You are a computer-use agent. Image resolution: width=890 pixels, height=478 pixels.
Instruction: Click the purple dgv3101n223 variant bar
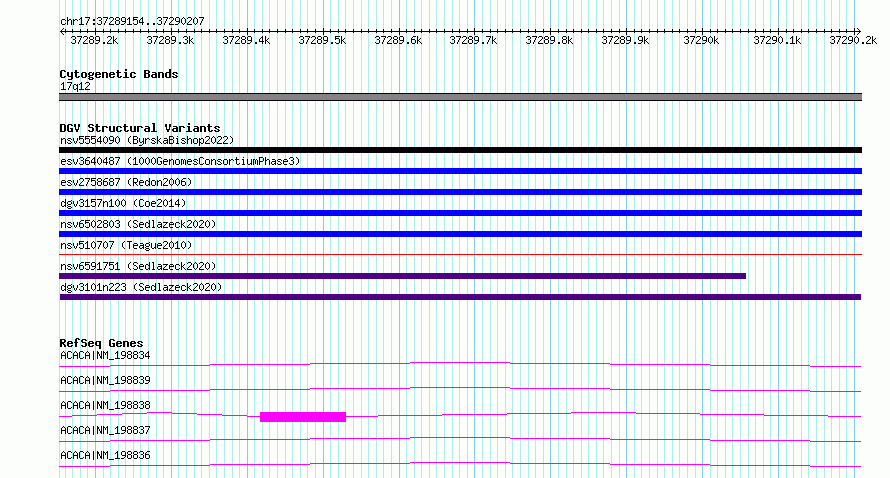click(460, 297)
